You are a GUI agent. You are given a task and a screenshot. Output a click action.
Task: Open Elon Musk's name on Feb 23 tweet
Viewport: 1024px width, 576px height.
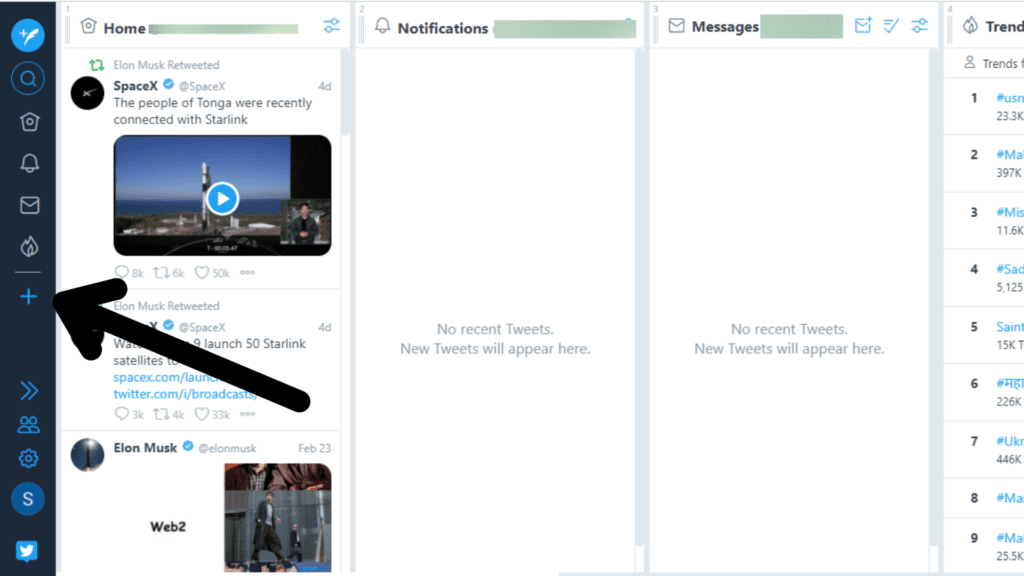tap(145, 447)
